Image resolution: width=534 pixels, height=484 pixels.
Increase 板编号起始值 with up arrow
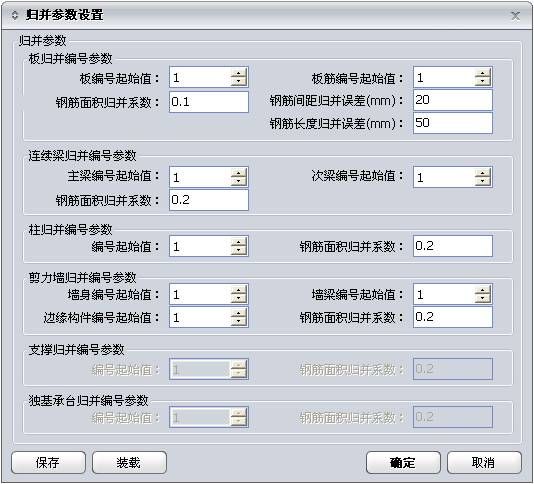(x=238, y=73)
